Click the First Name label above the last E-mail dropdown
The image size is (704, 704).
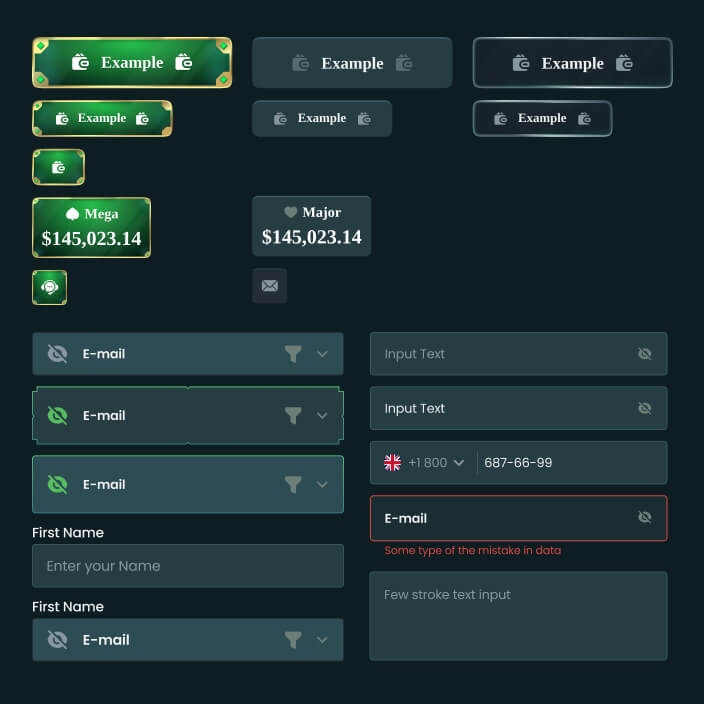[x=68, y=607]
